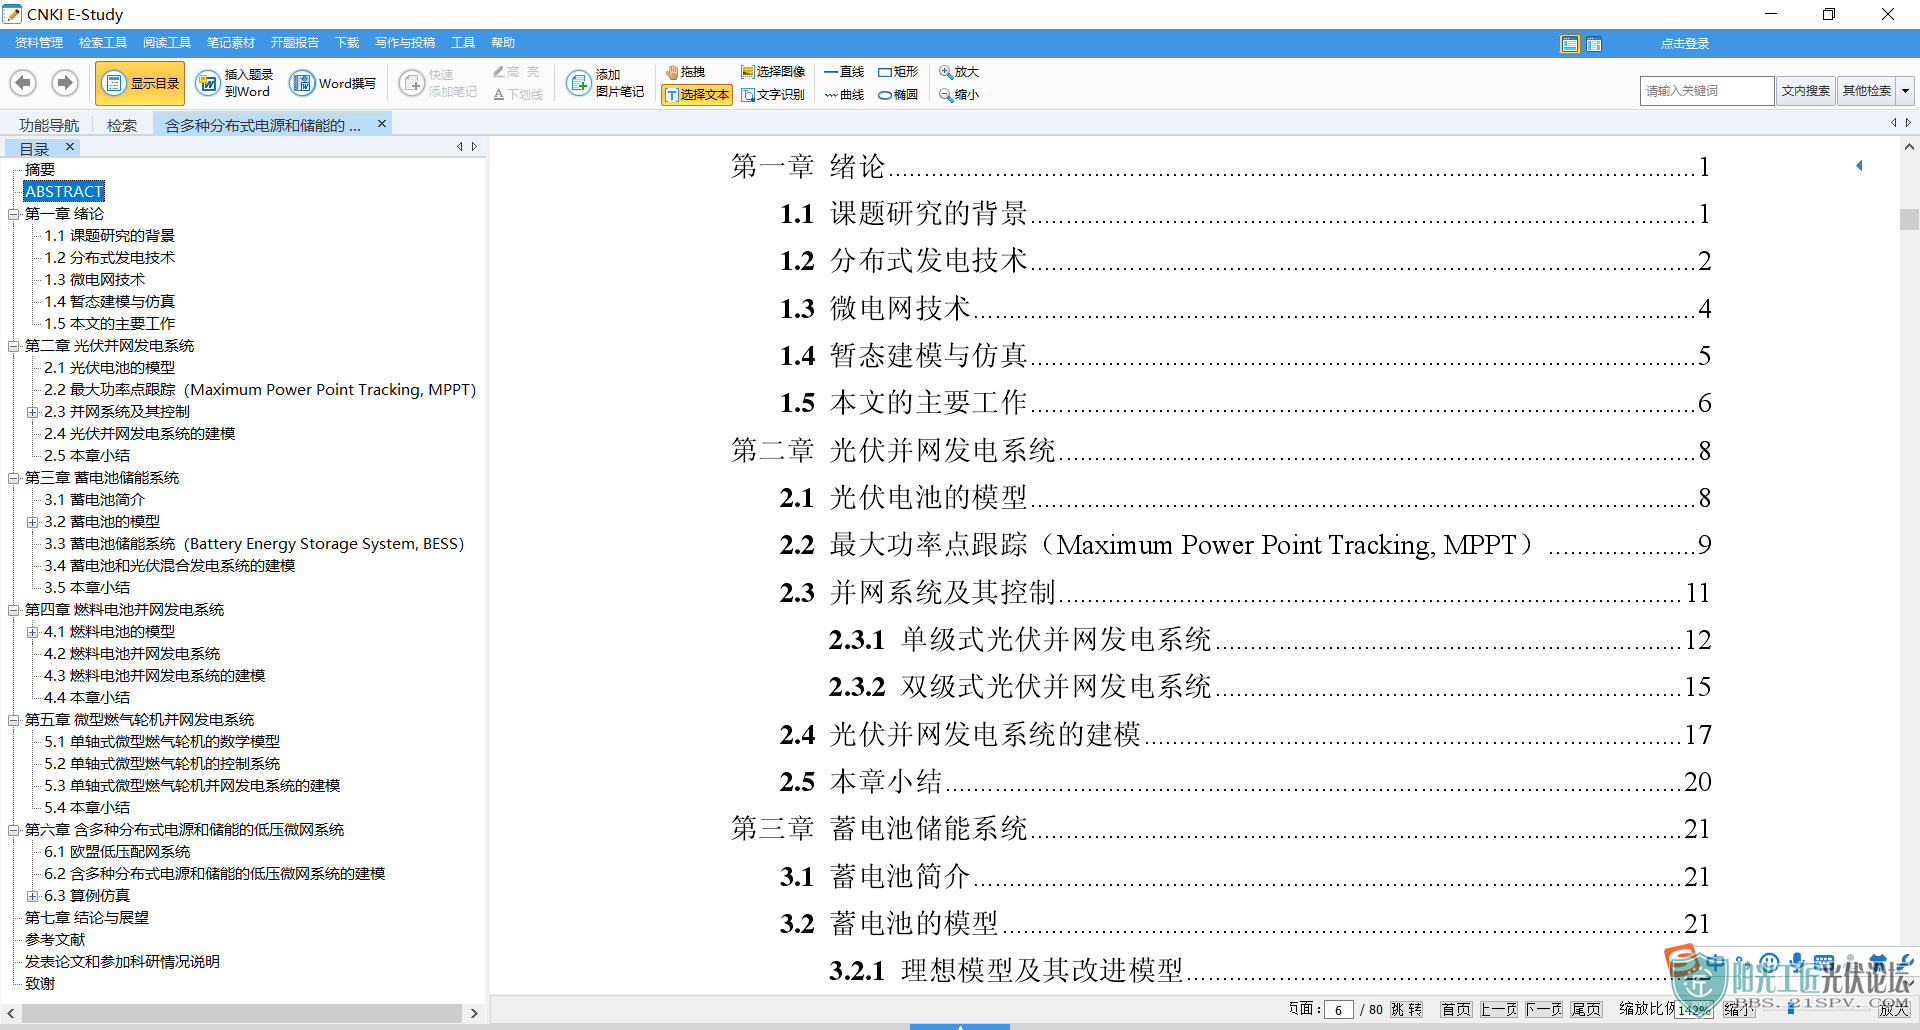Screen dimensions: 1920x1030
Task: Open the 阅读工具 menu
Action: (167, 43)
